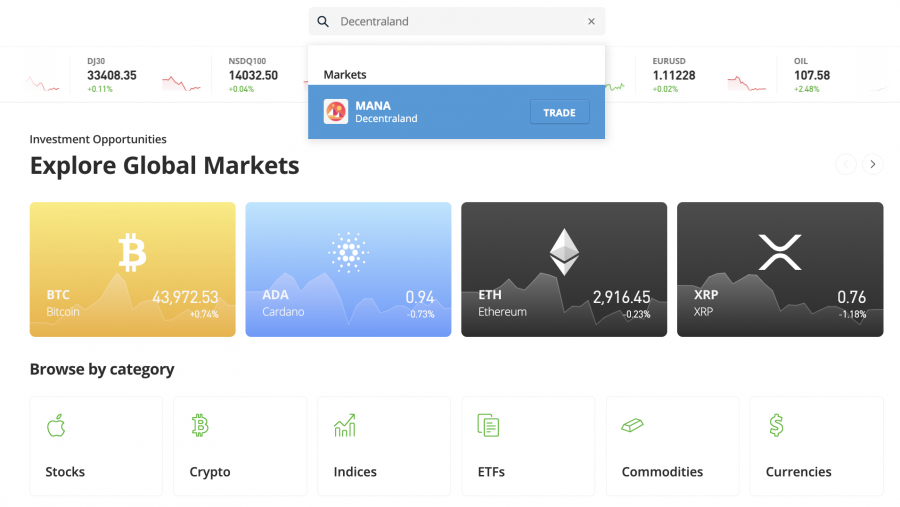Browse the Stocks category
900x507 pixels.
pyautogui.click(x=96, y=446)
